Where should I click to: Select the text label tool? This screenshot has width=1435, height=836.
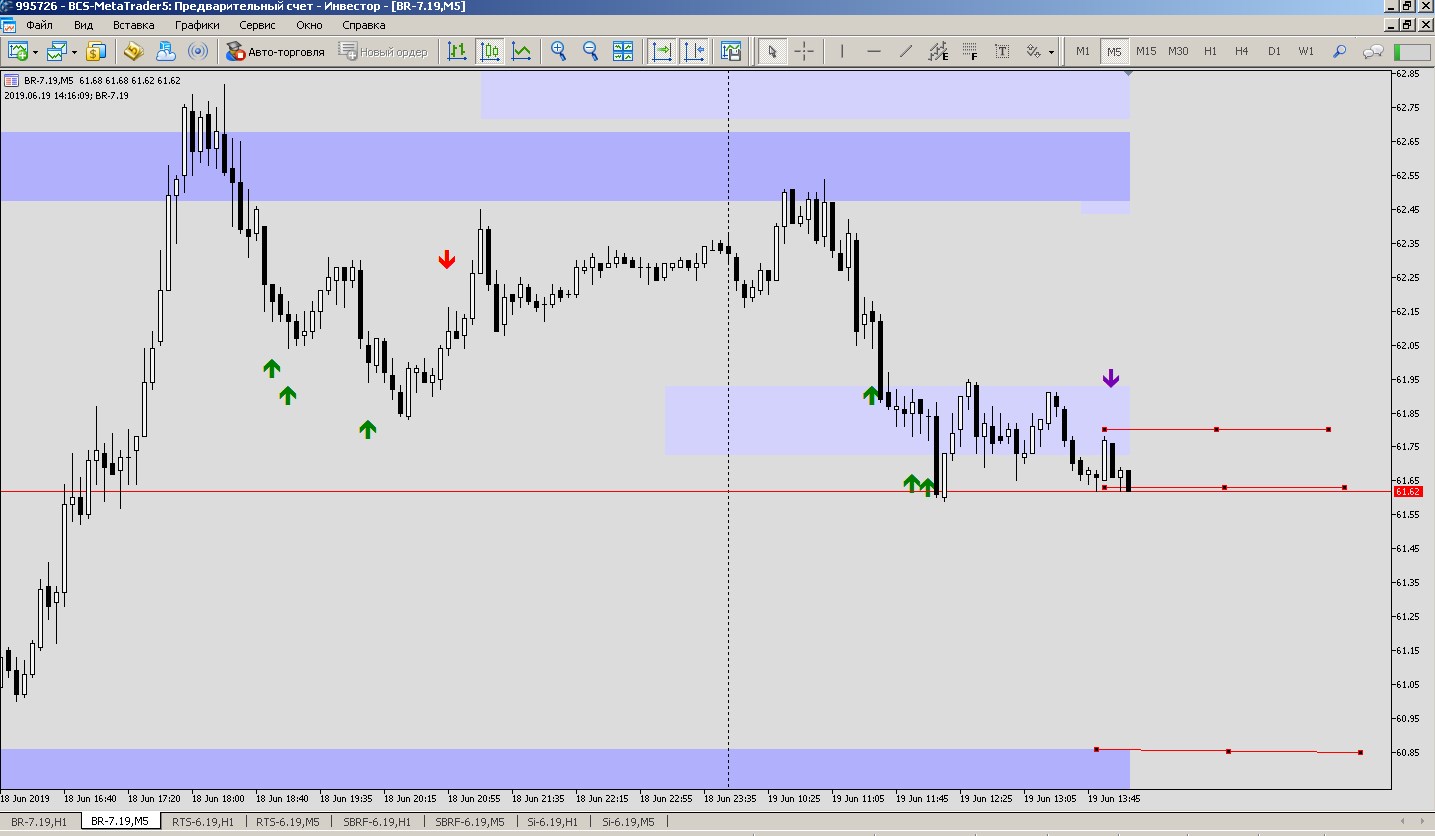pyautogui.click(x=1002, y=51)
